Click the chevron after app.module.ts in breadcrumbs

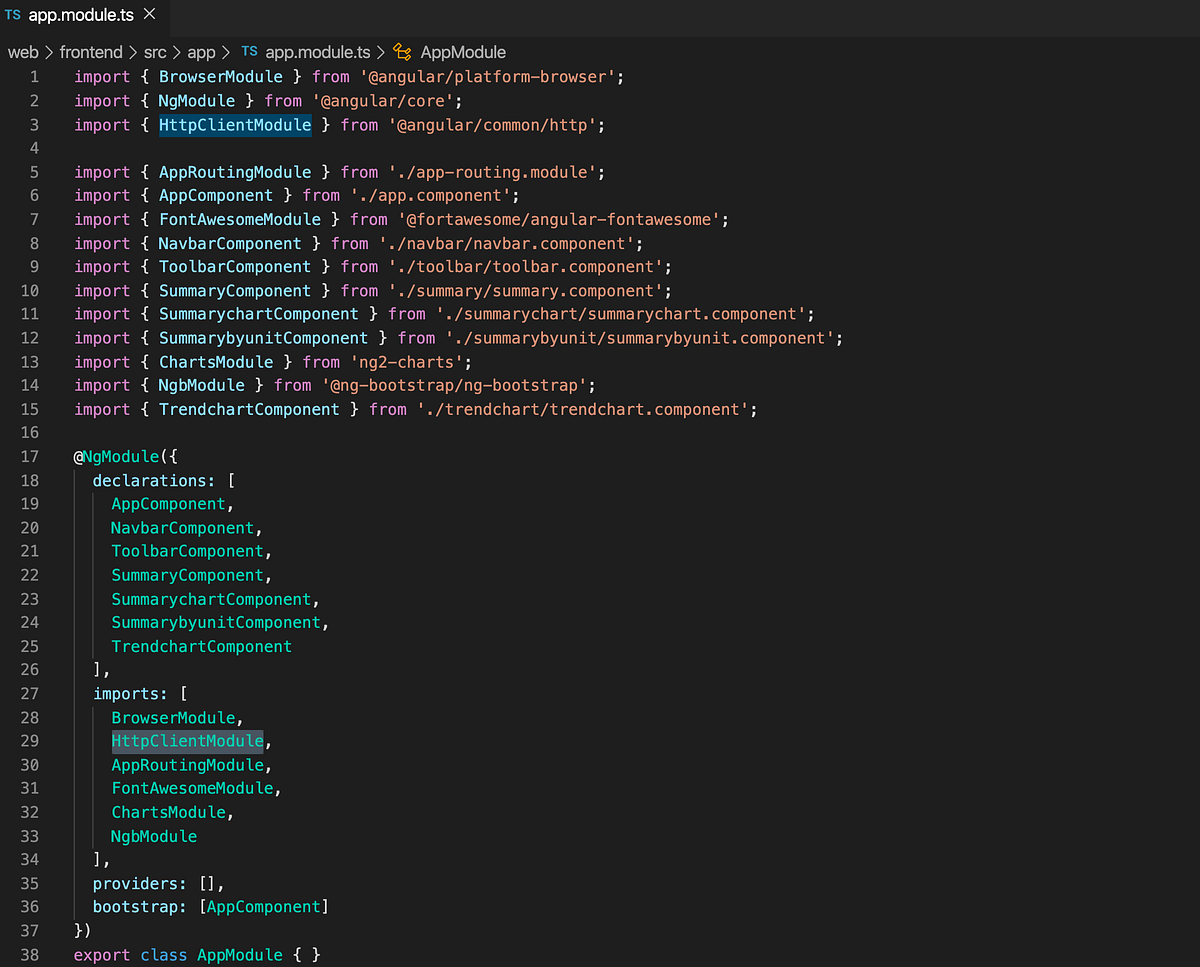pyautogui.click(x=381, y=51)
